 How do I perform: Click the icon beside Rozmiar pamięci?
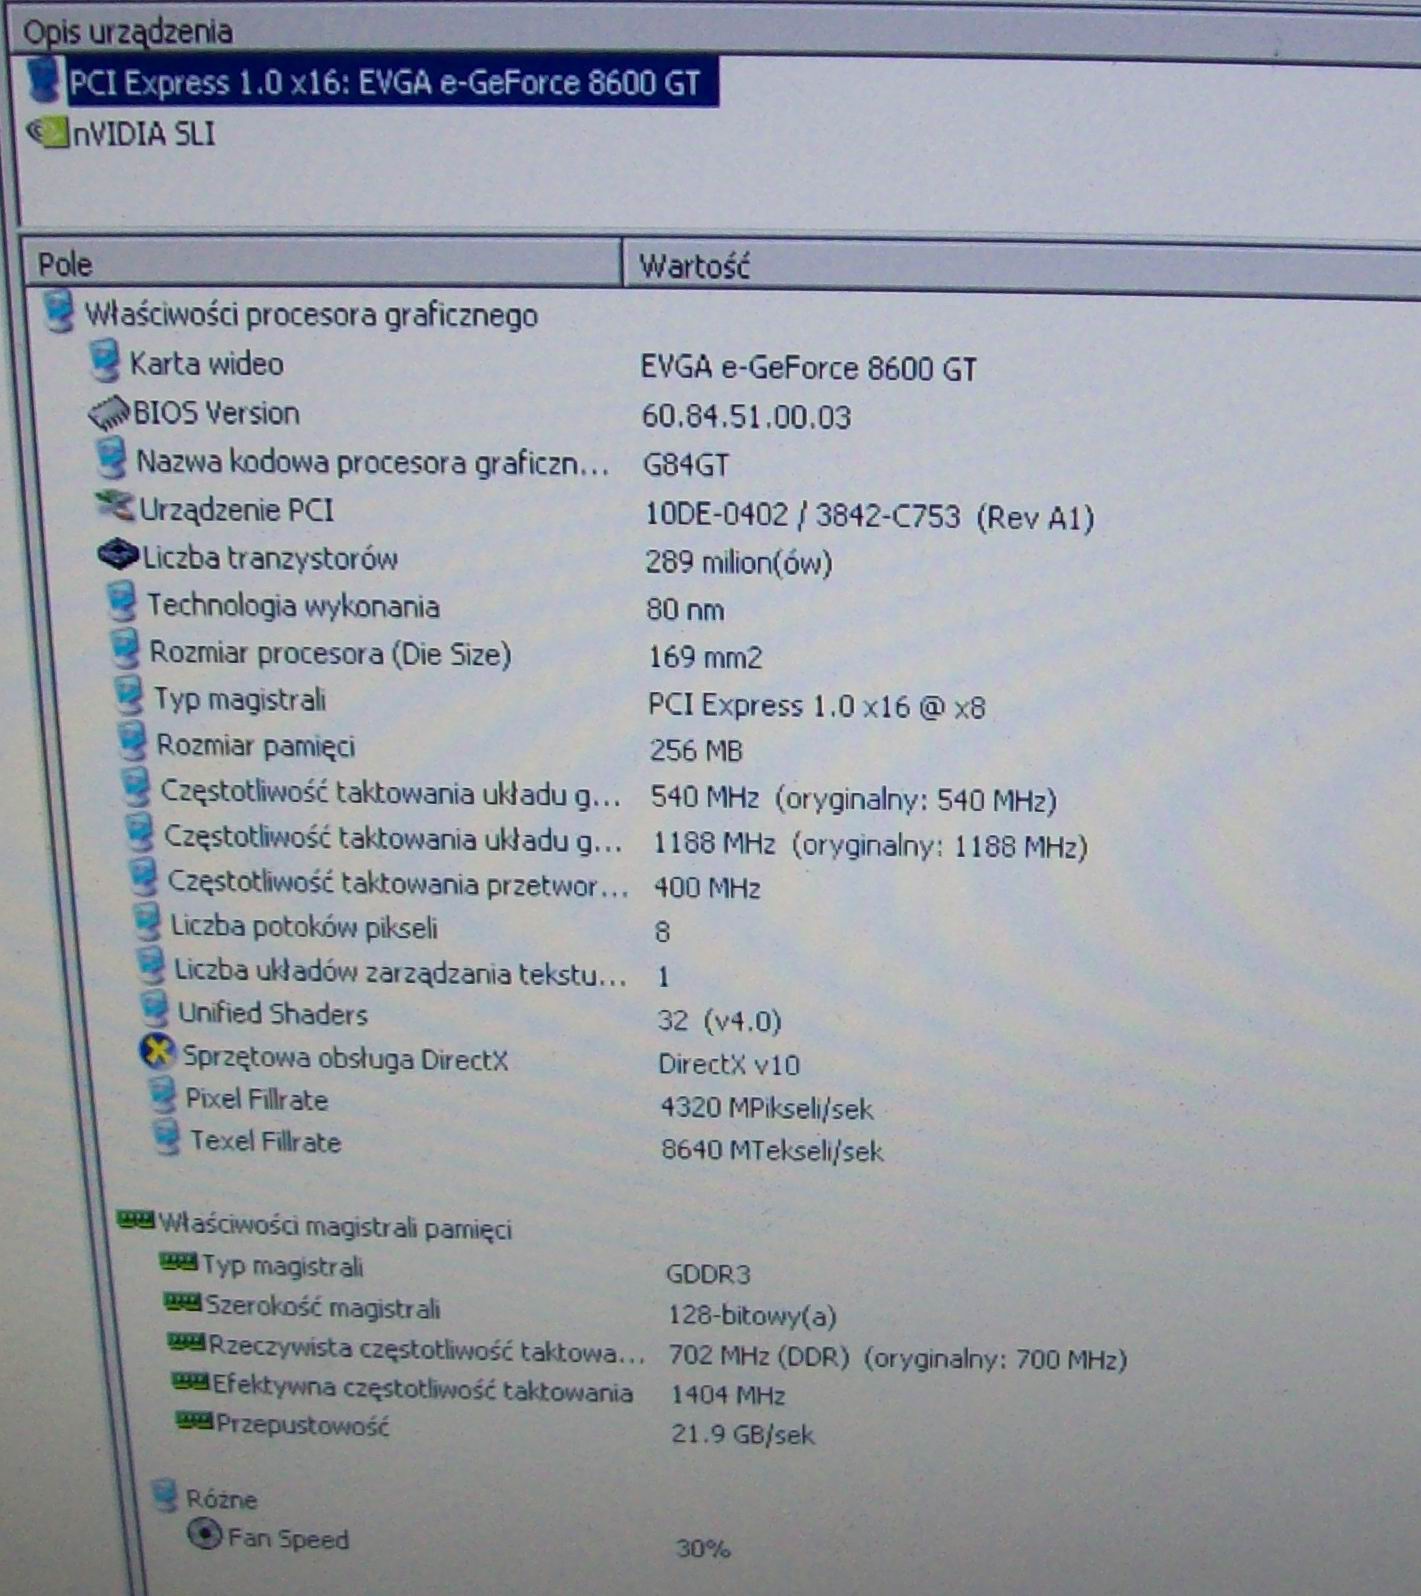pyautogui.click(x=131, y=743)
